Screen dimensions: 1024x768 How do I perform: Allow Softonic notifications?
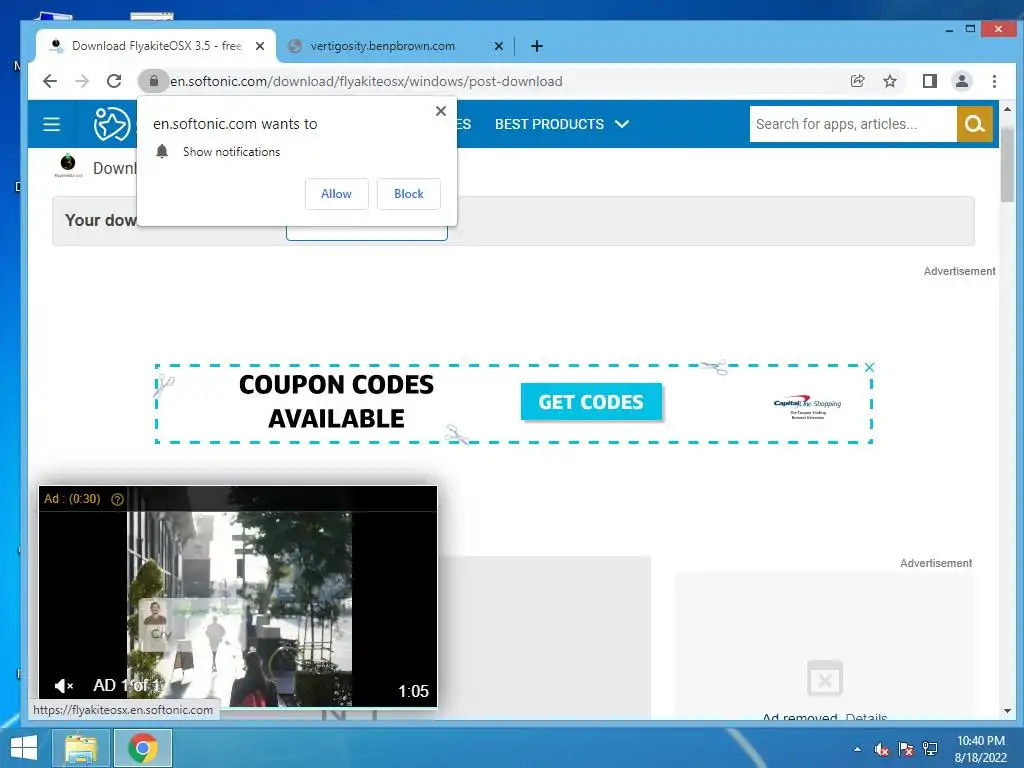click(x=336, y=194)
